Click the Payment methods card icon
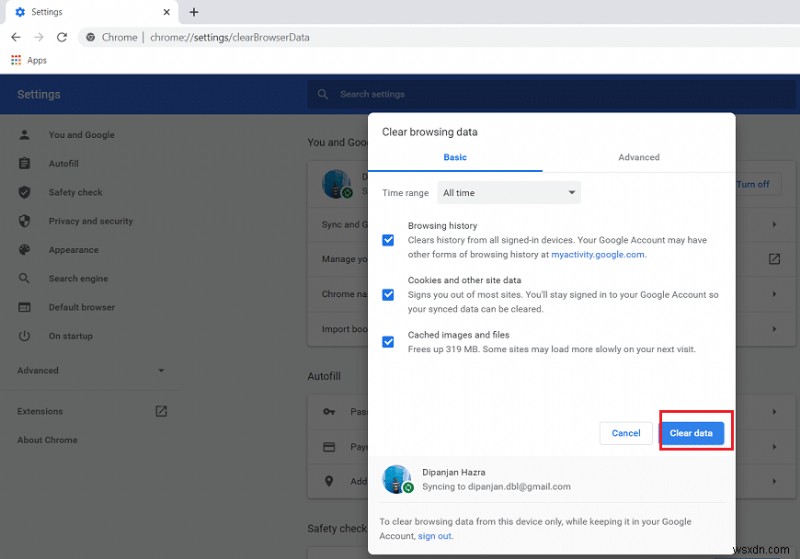Screen dimensions: 800x559 tap(329, 447)
